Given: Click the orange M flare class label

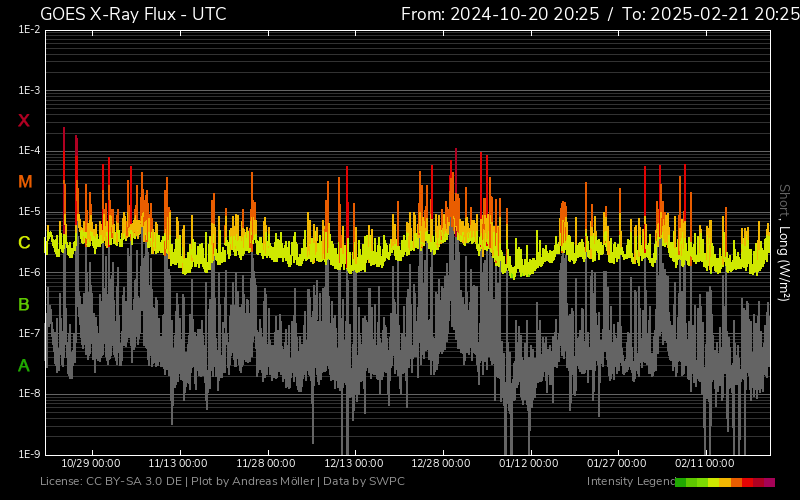Looking at the screenshot, I should coord(25,182).
